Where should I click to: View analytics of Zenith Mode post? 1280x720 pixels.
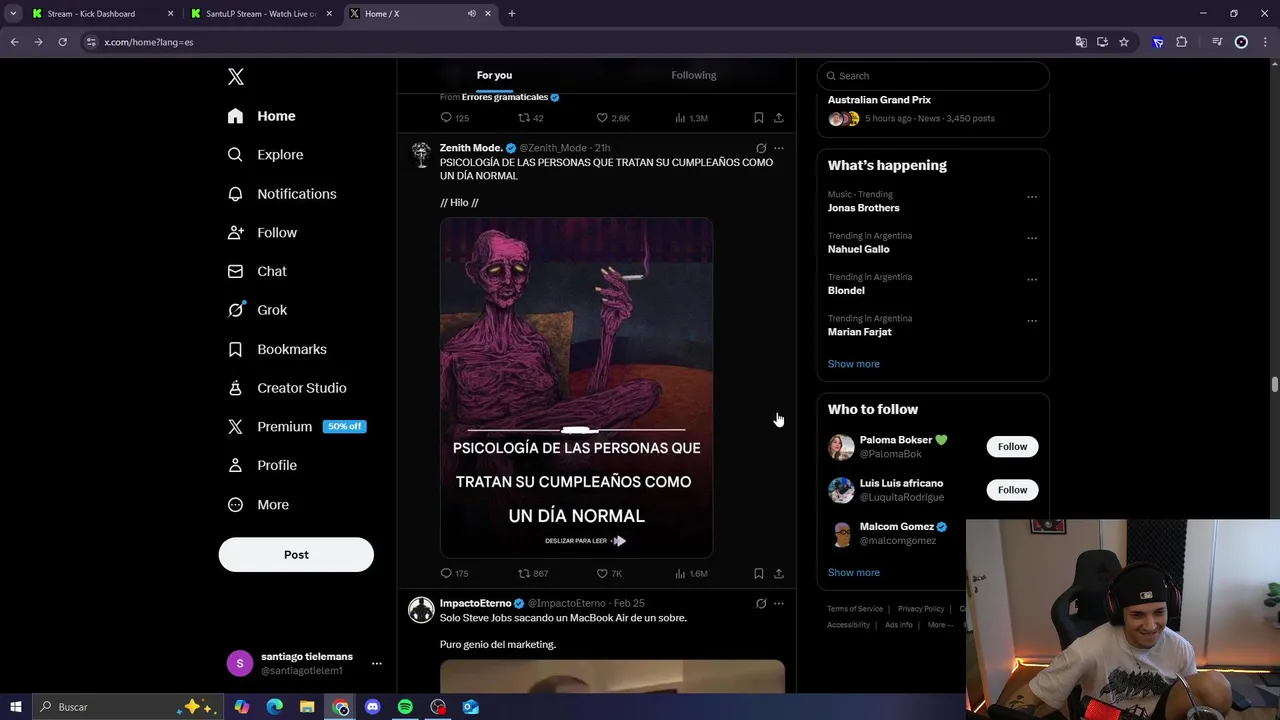[x=691, y=574]
